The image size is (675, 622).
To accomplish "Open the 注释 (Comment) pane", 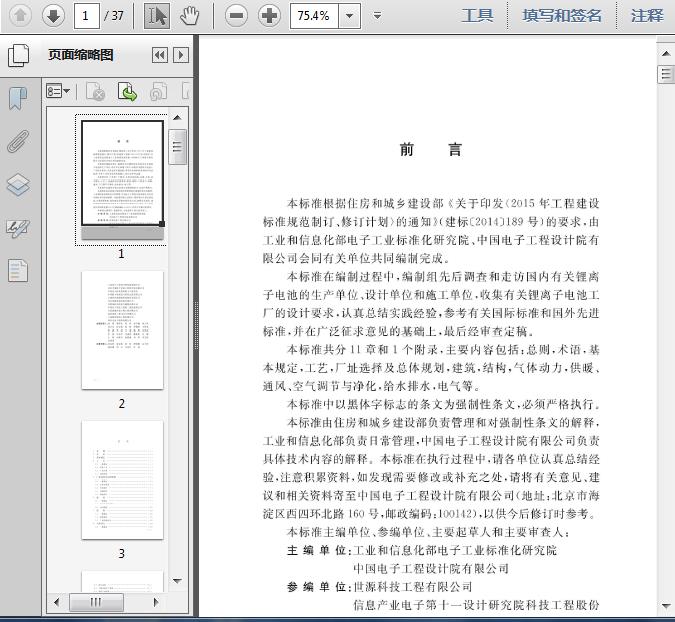I will point(647,15).
